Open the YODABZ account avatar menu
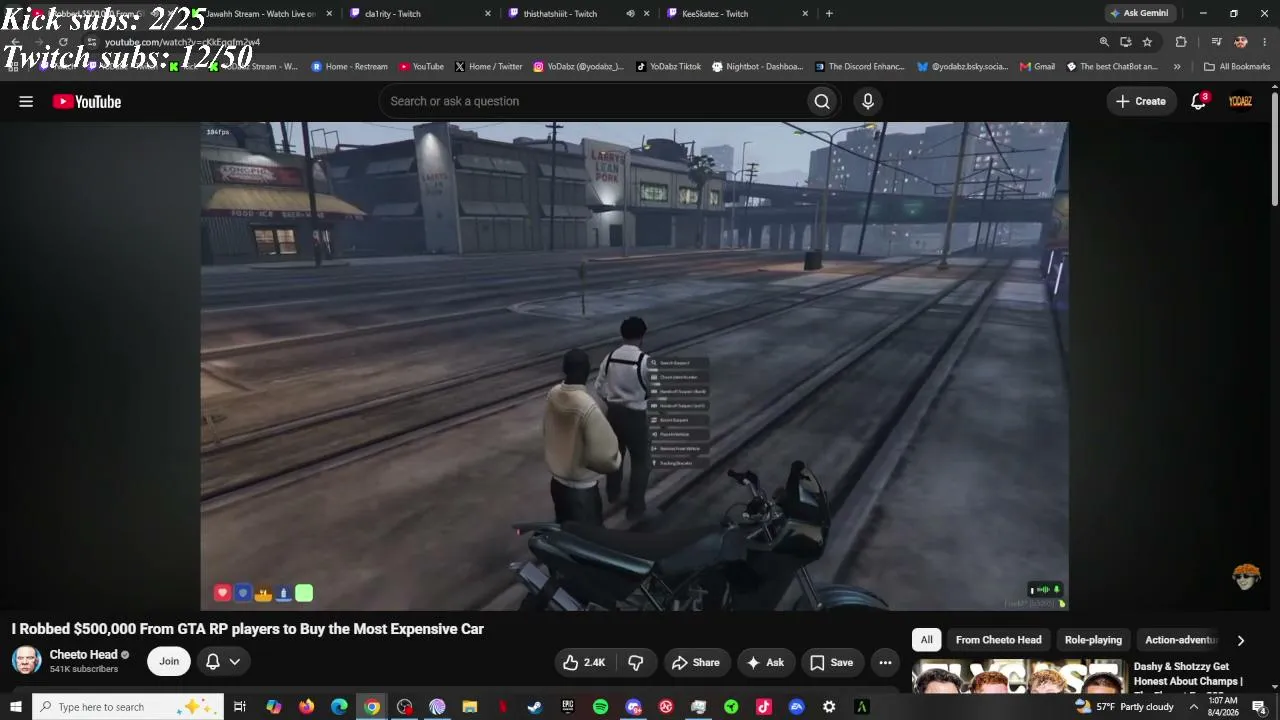Image resolution: width=1280 pixels, height=720 pixels. [1241, 101]
